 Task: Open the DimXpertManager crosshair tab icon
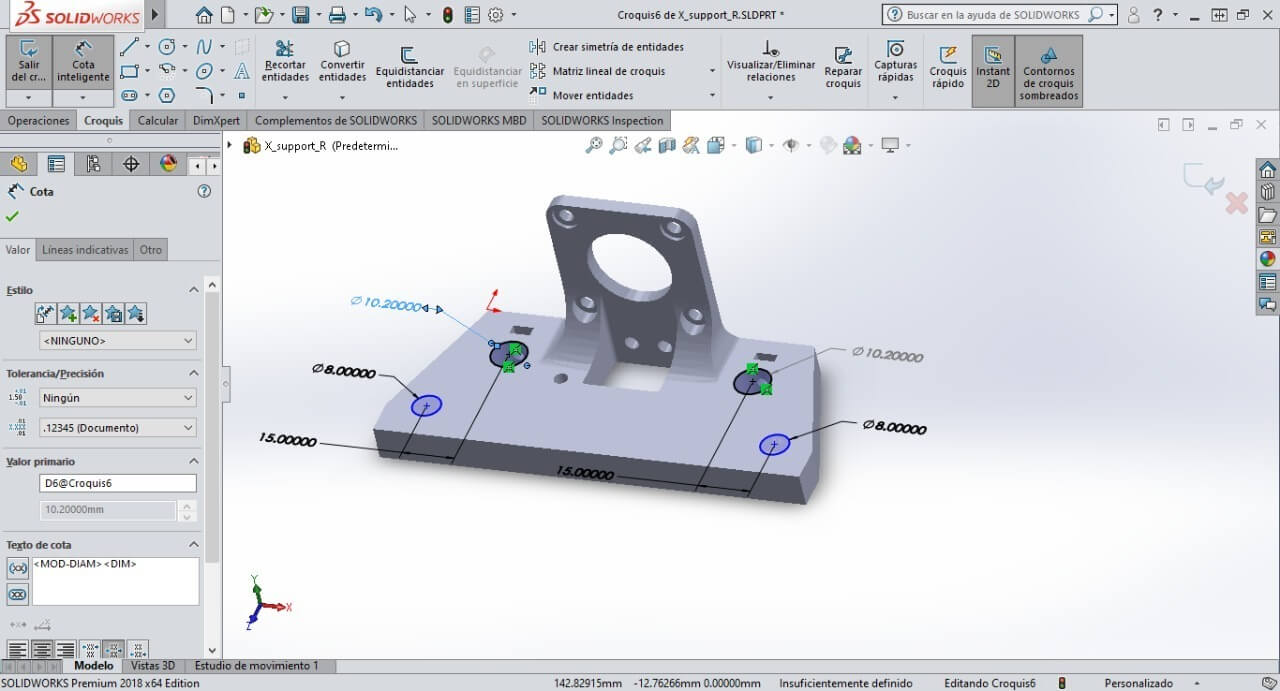click(131, 164)
